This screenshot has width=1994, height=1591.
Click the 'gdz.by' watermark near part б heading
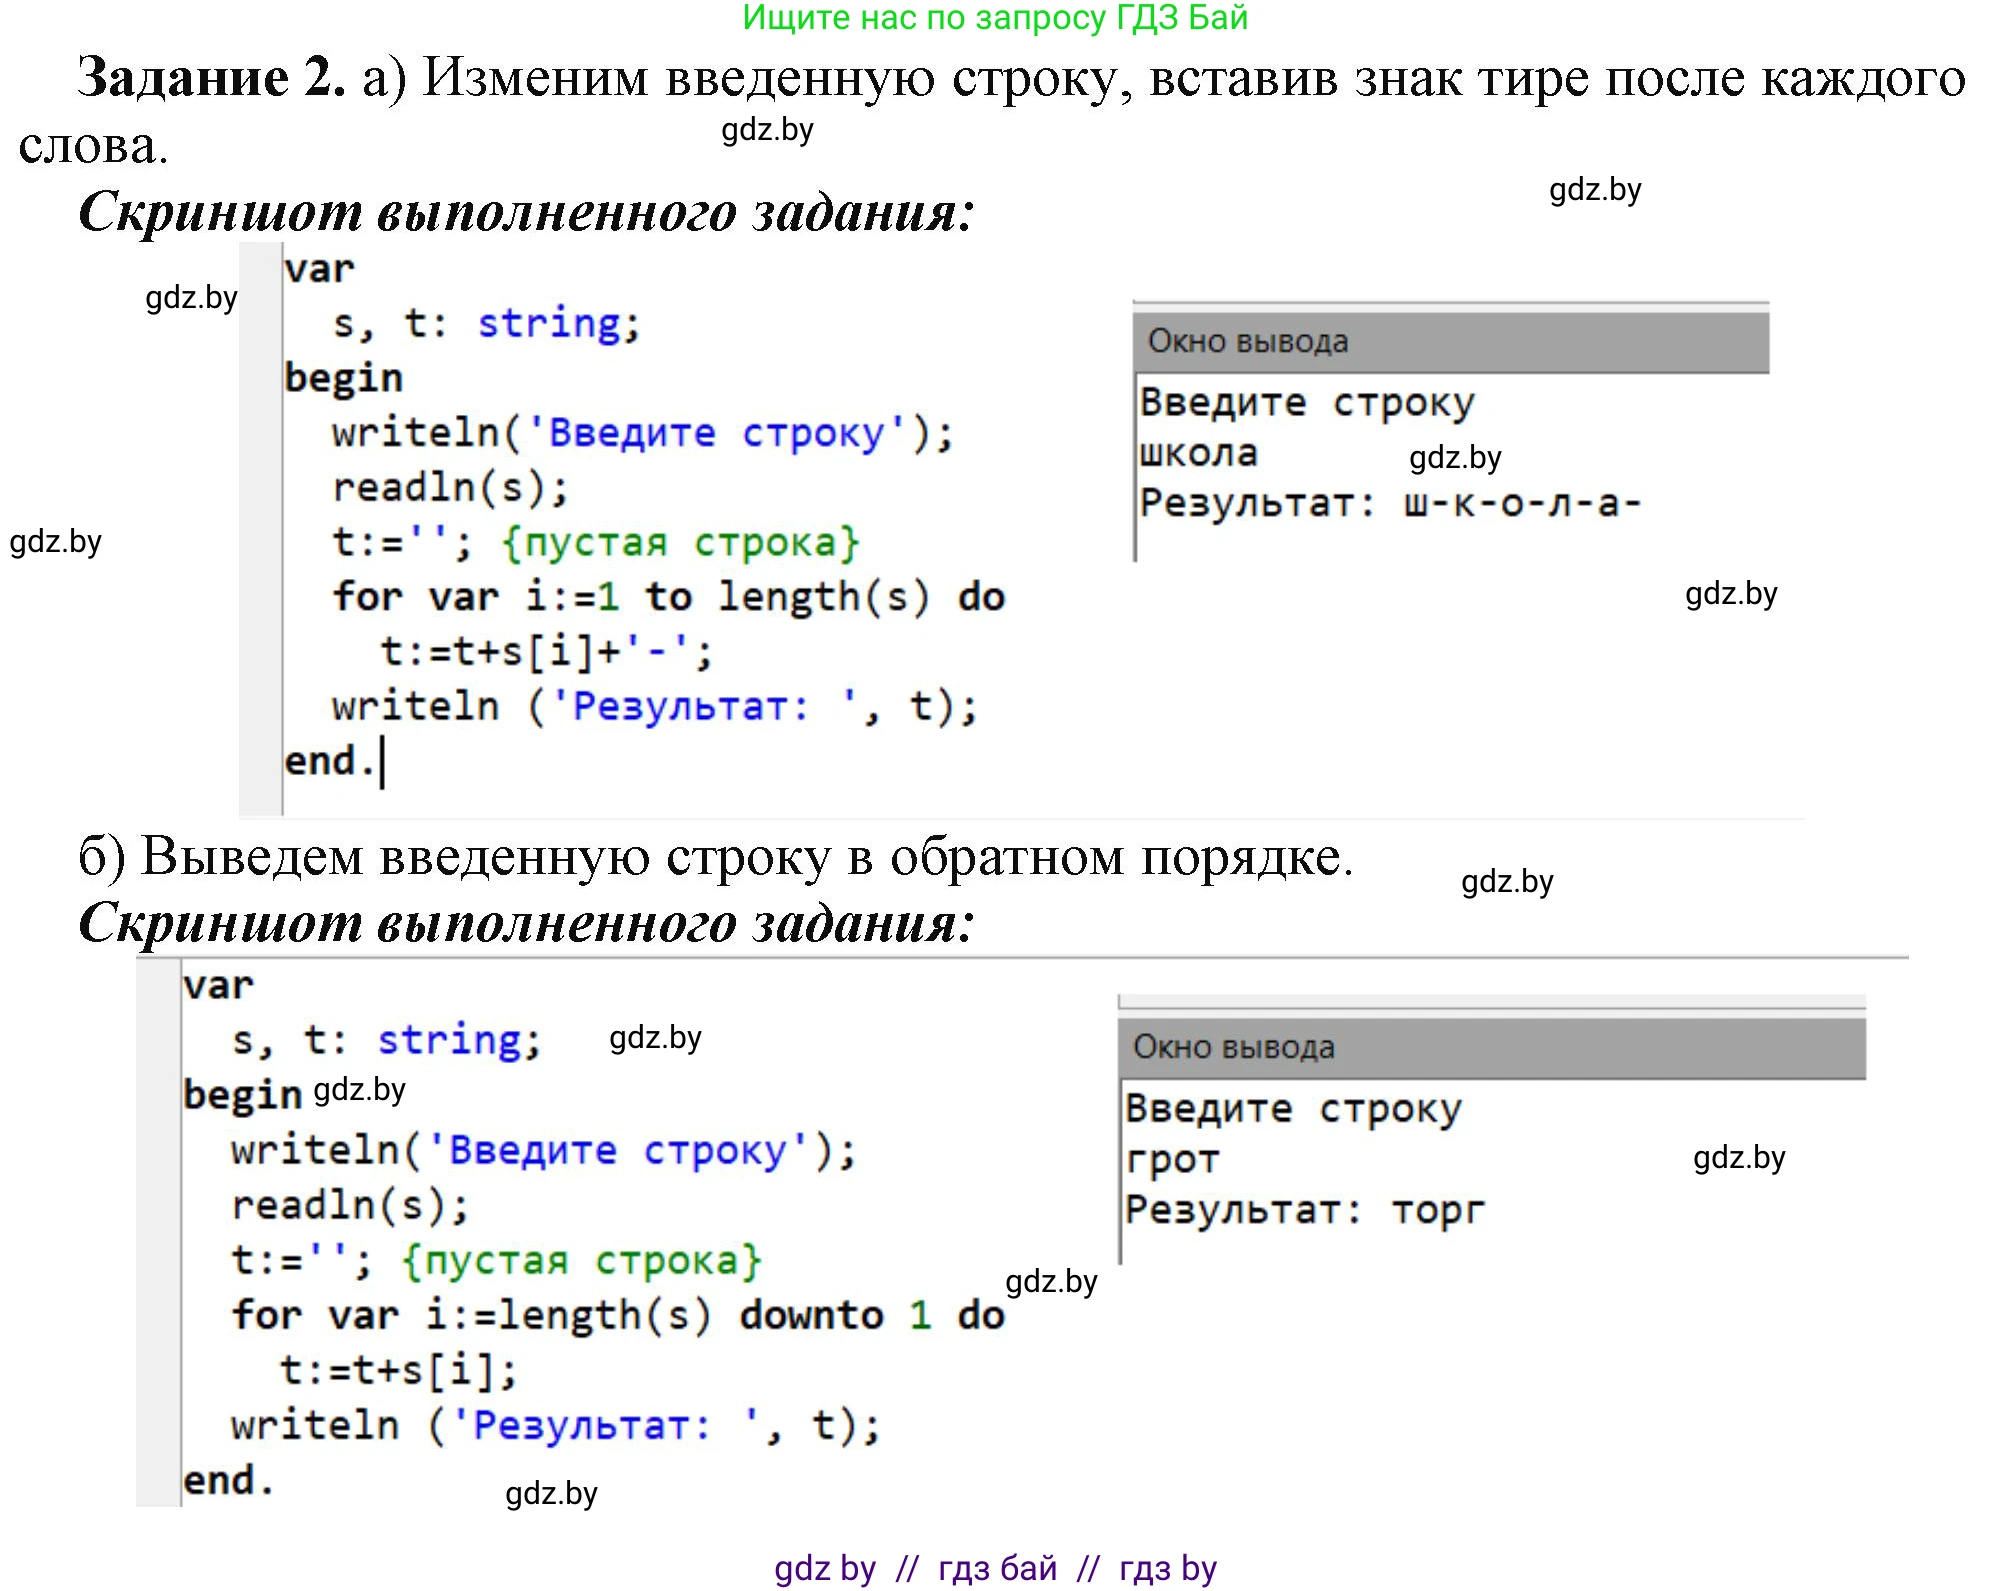coord(1505,882)
